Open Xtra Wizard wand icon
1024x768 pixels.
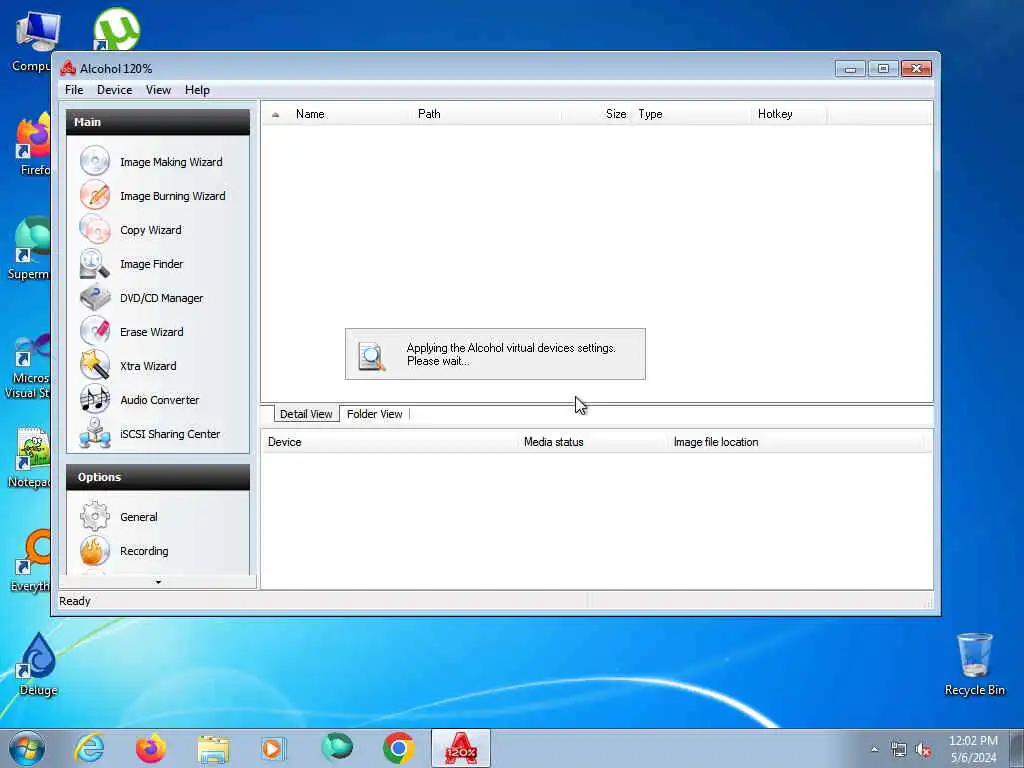coord(95,365)
